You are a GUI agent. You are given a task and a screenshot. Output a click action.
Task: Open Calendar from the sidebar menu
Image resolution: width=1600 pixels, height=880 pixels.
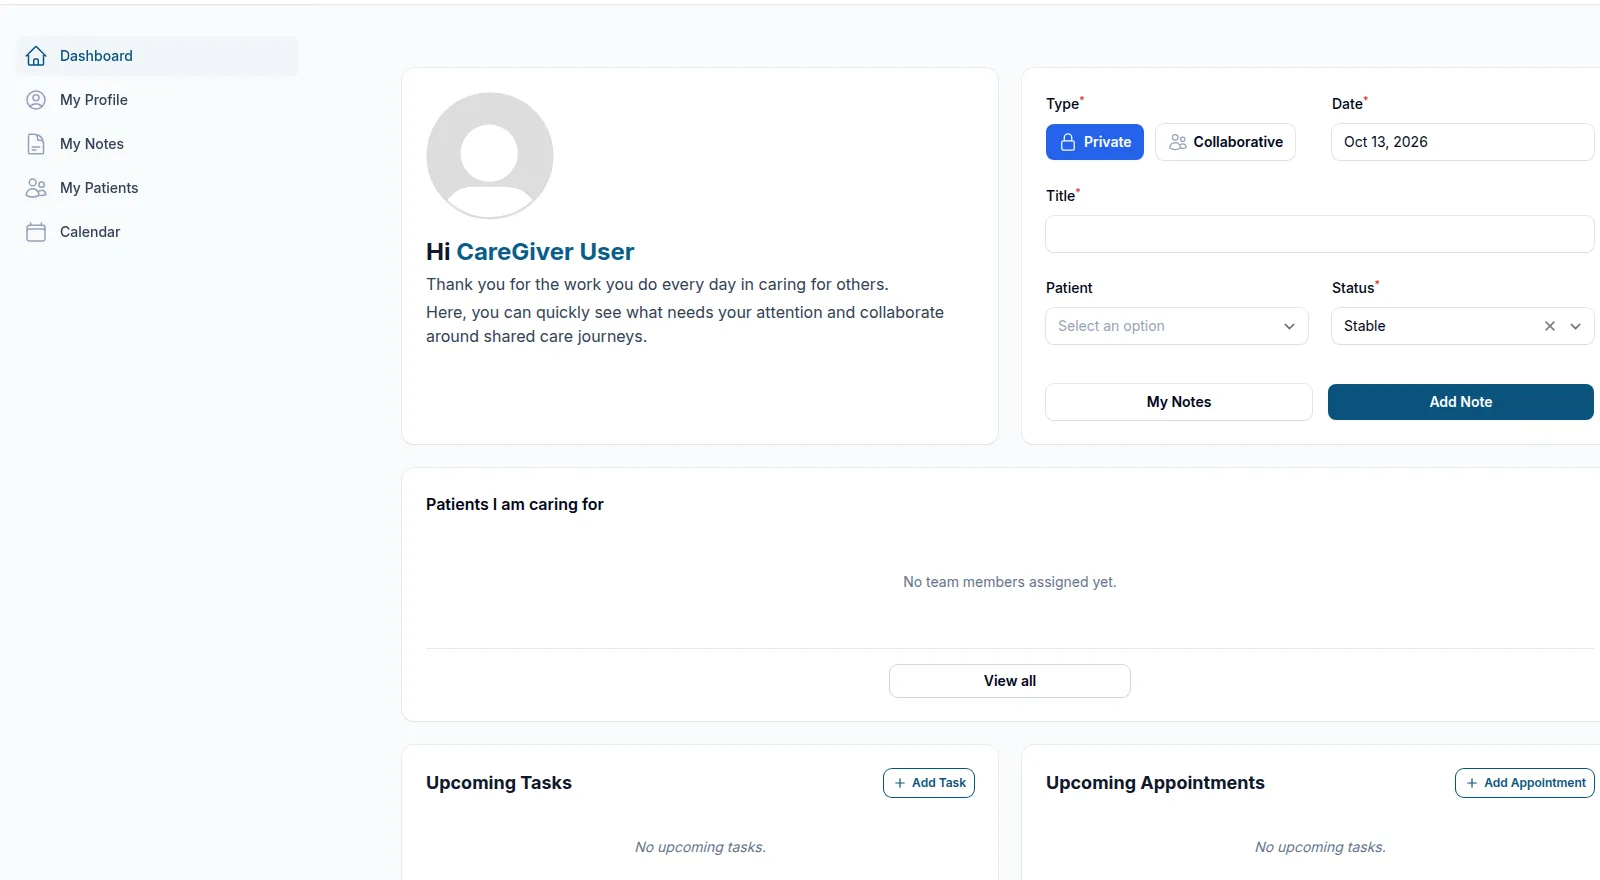(x=158, y=232)
